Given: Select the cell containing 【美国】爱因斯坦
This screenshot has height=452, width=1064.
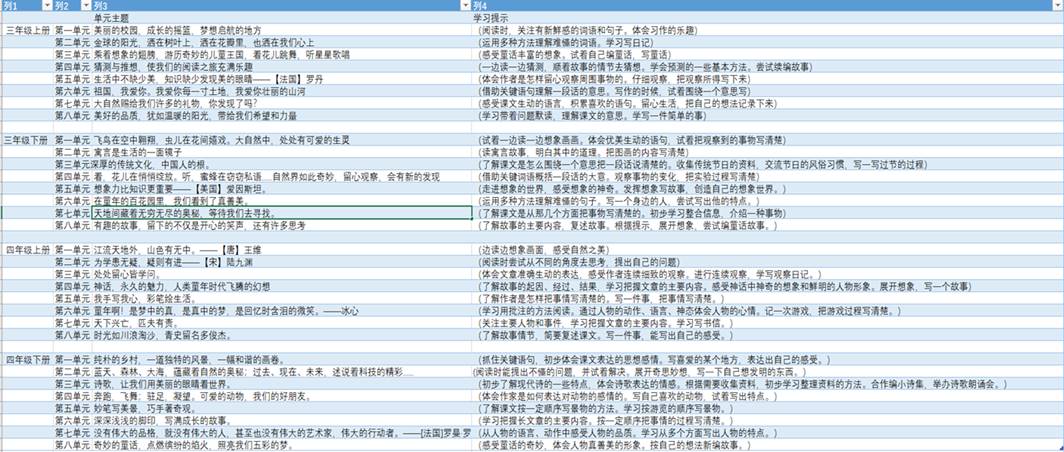Looking at the screenshot, I should coord(199,187).
